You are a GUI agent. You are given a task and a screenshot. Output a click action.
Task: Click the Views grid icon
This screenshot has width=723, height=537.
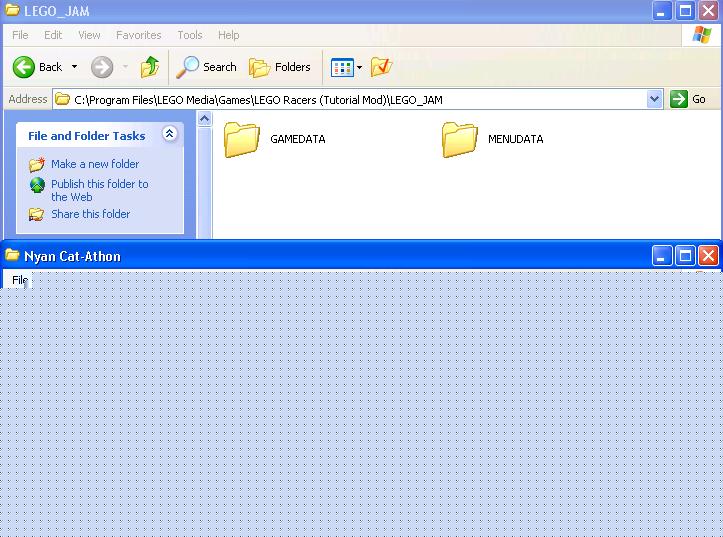pyautogui.click(x=342, y=68)
